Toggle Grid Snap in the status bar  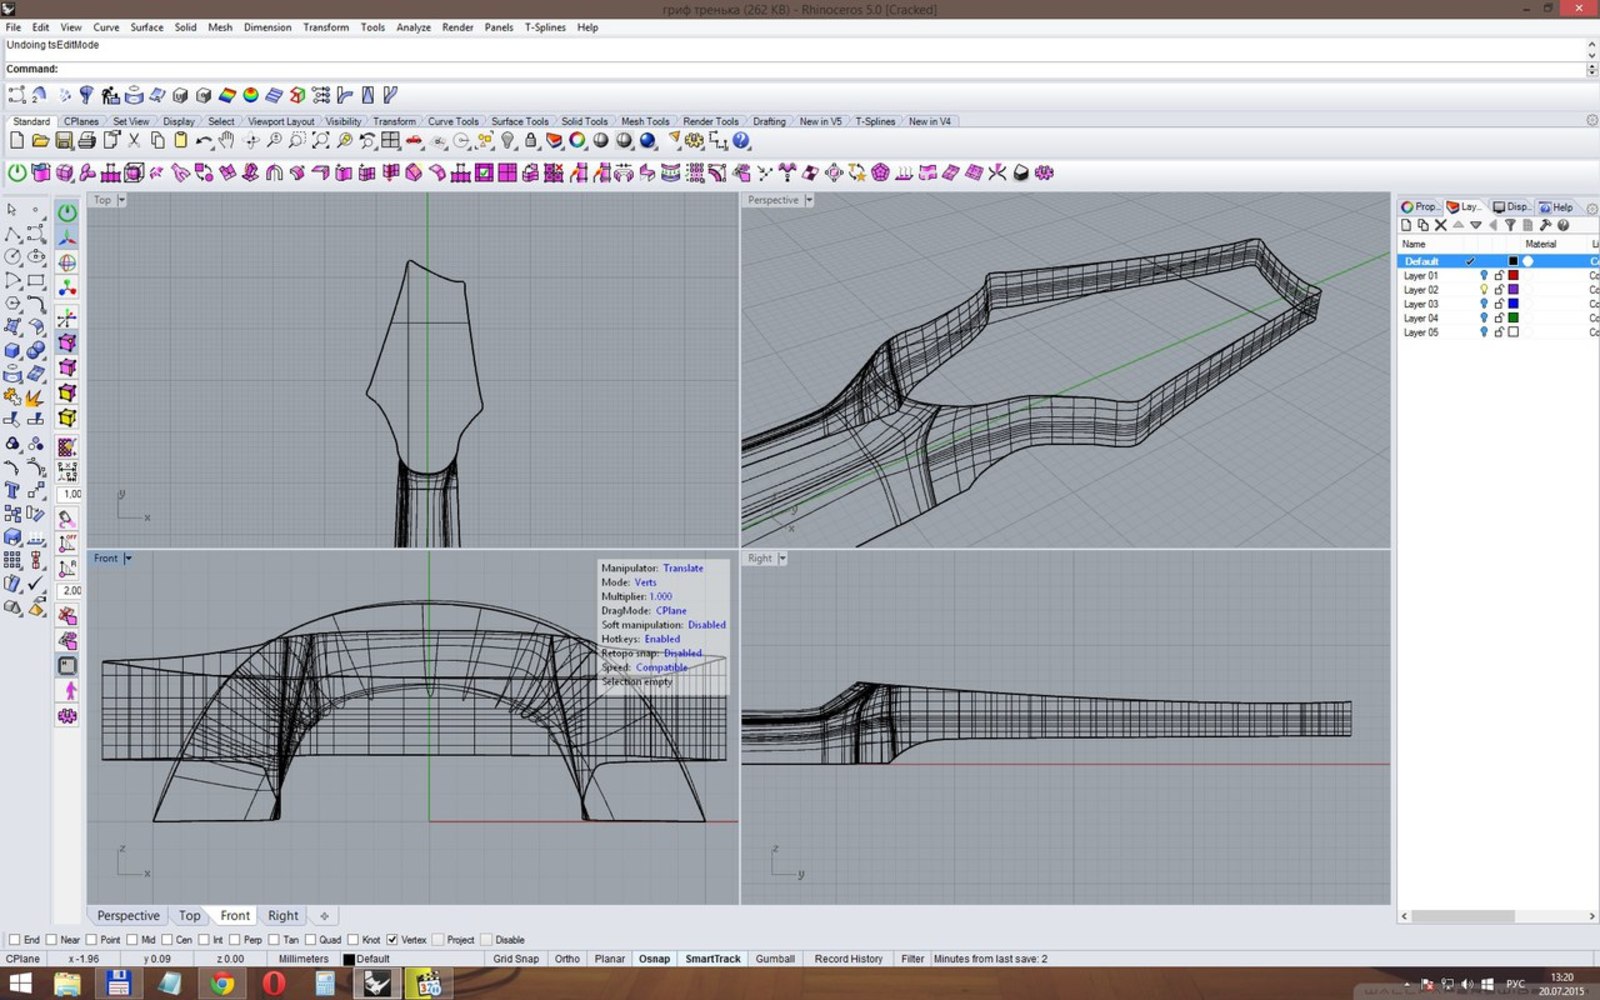tap(515, 959)
